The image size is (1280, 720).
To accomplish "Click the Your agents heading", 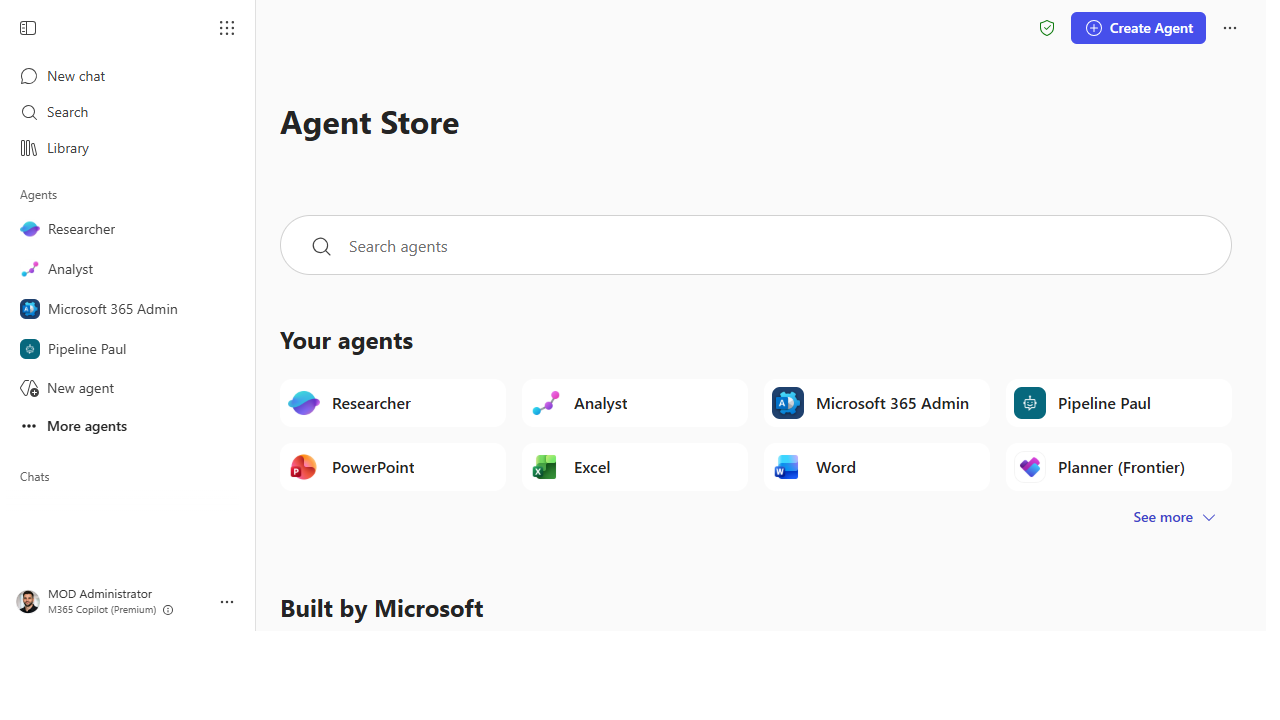I will [x=347, y=341].
